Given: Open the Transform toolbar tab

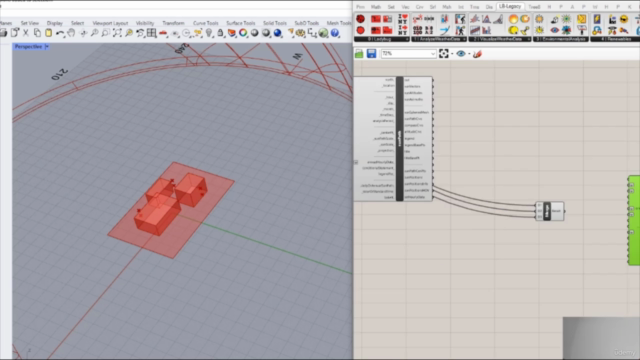Looking at the screenshot, I should pyautogui.click(x=173, y=23).
